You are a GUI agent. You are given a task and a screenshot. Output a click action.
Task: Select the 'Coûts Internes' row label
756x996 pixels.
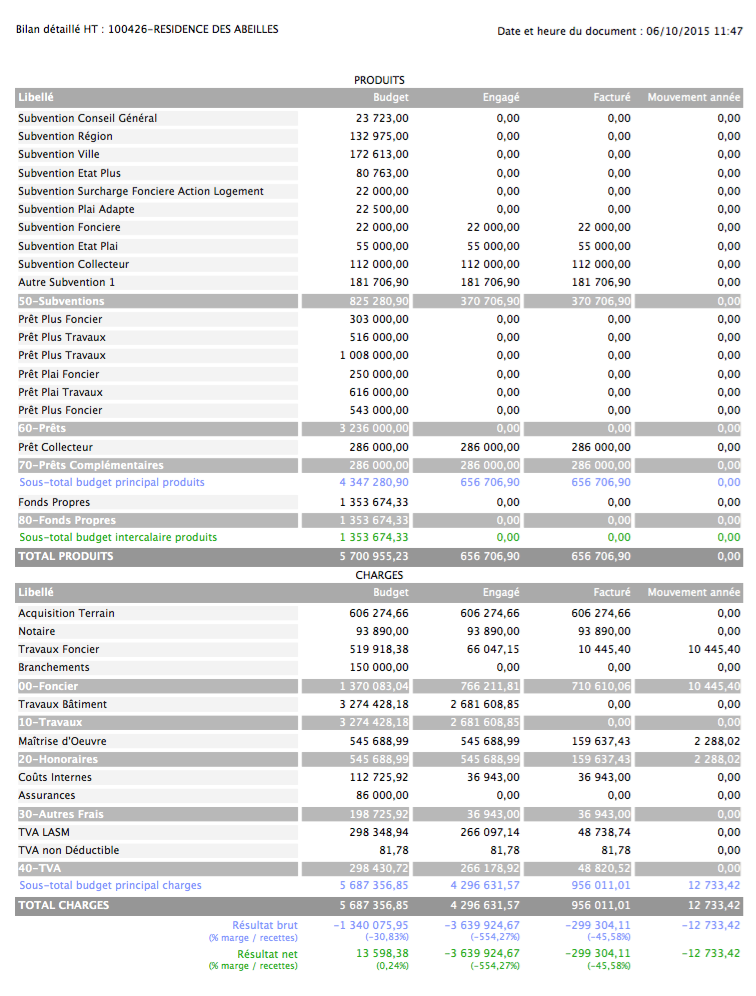pyautogui.click(x=55, y=777)
